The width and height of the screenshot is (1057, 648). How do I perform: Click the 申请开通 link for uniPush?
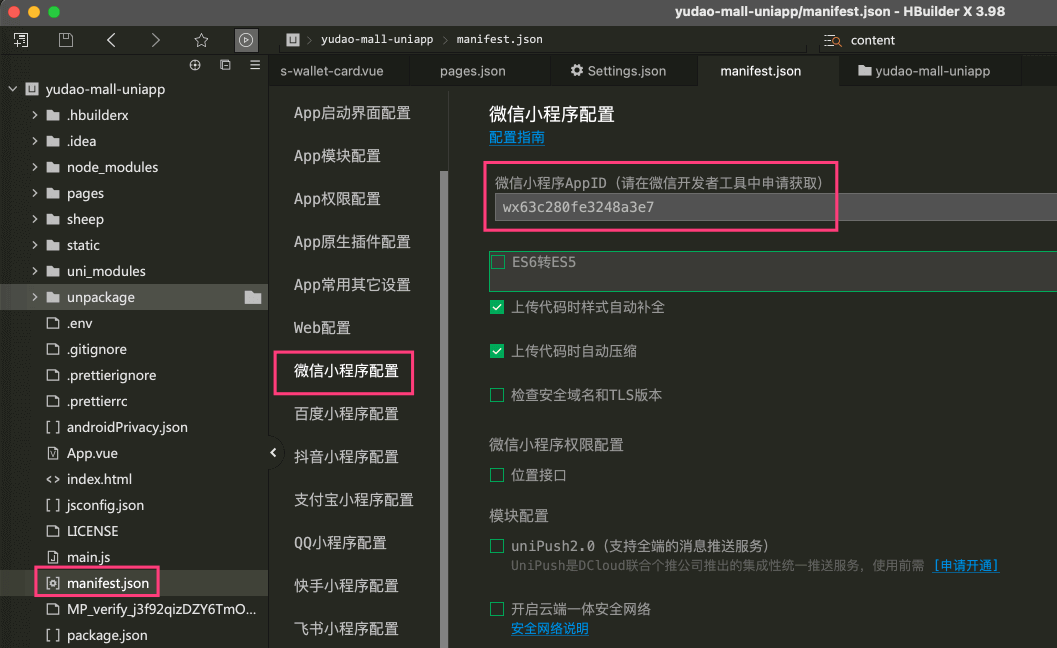[x=965, y=566]
